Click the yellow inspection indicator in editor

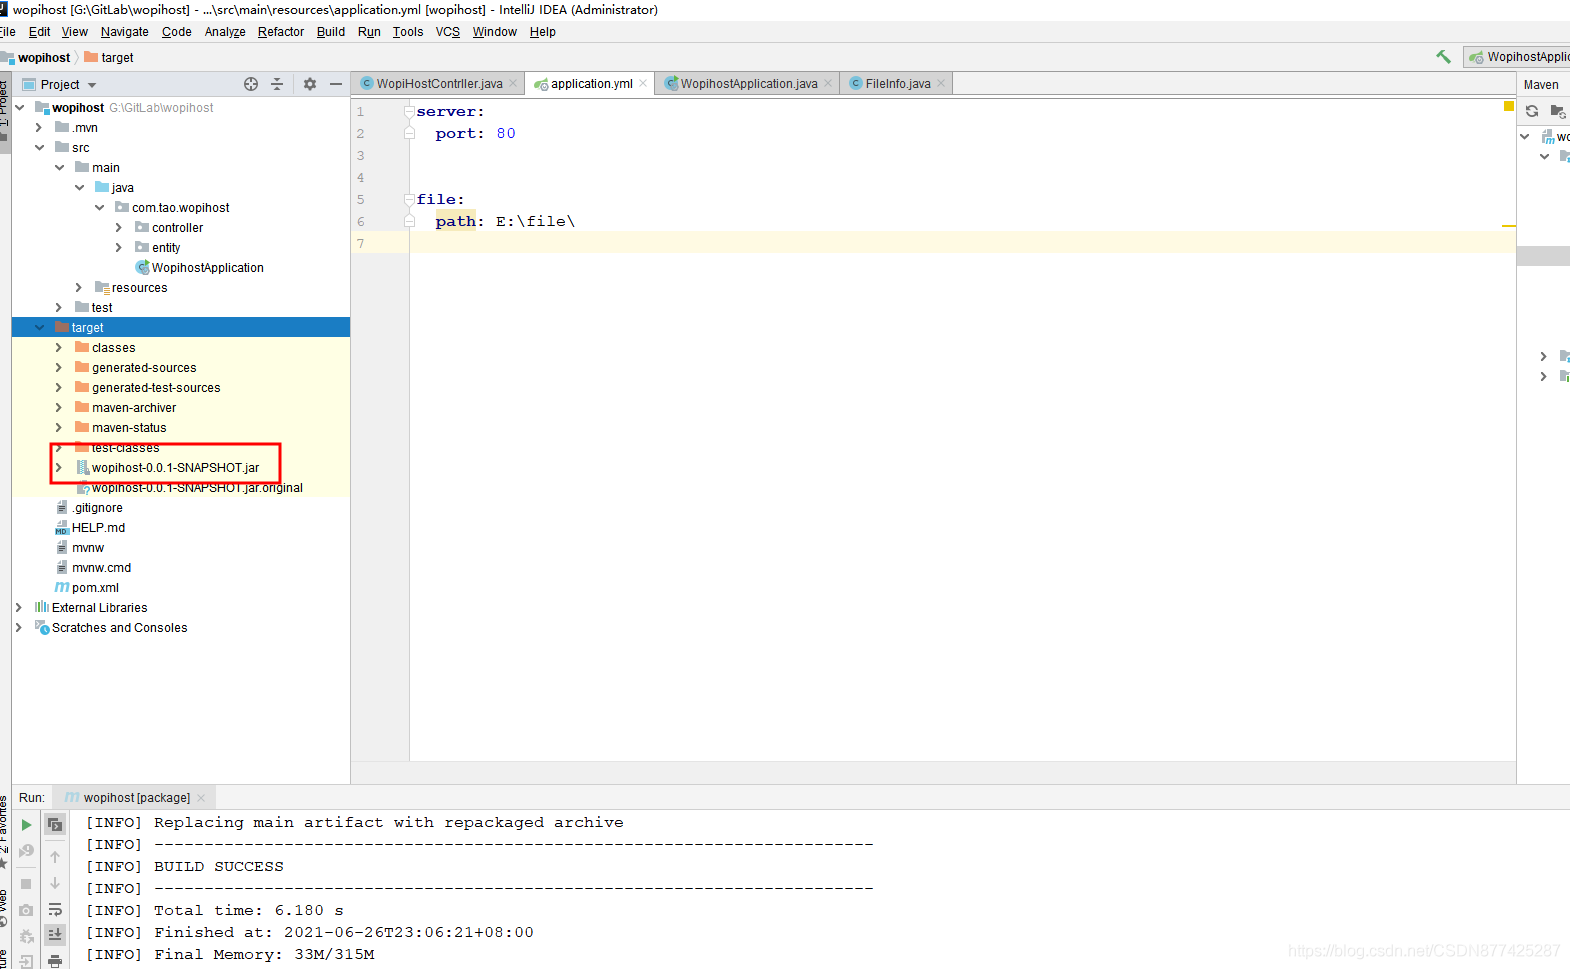pyautogui.click(x=1509, y=106)
